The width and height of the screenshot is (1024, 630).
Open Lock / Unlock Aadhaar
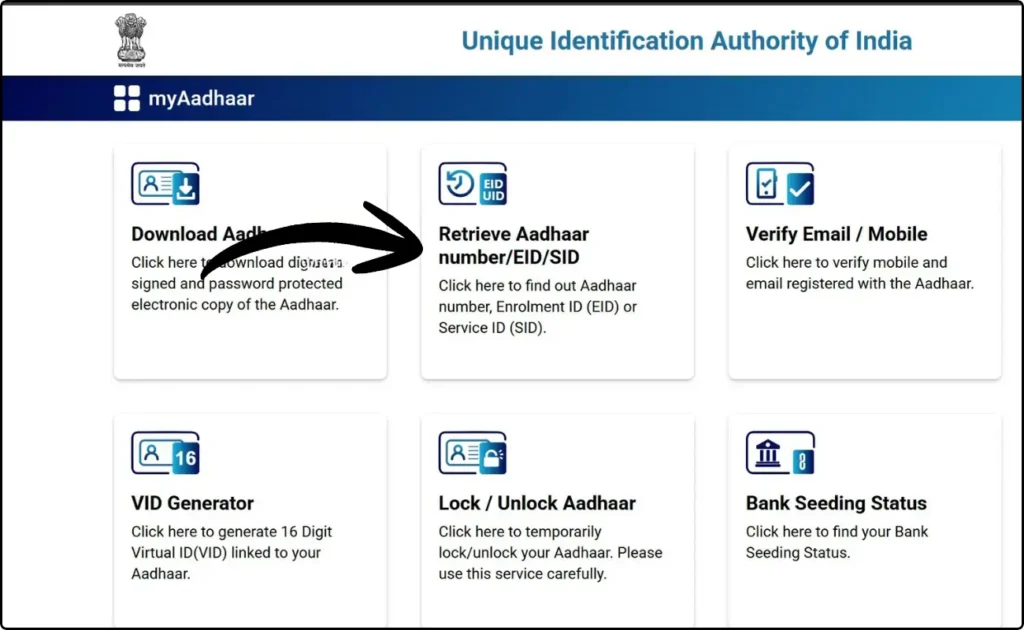[x=537, y=503]
